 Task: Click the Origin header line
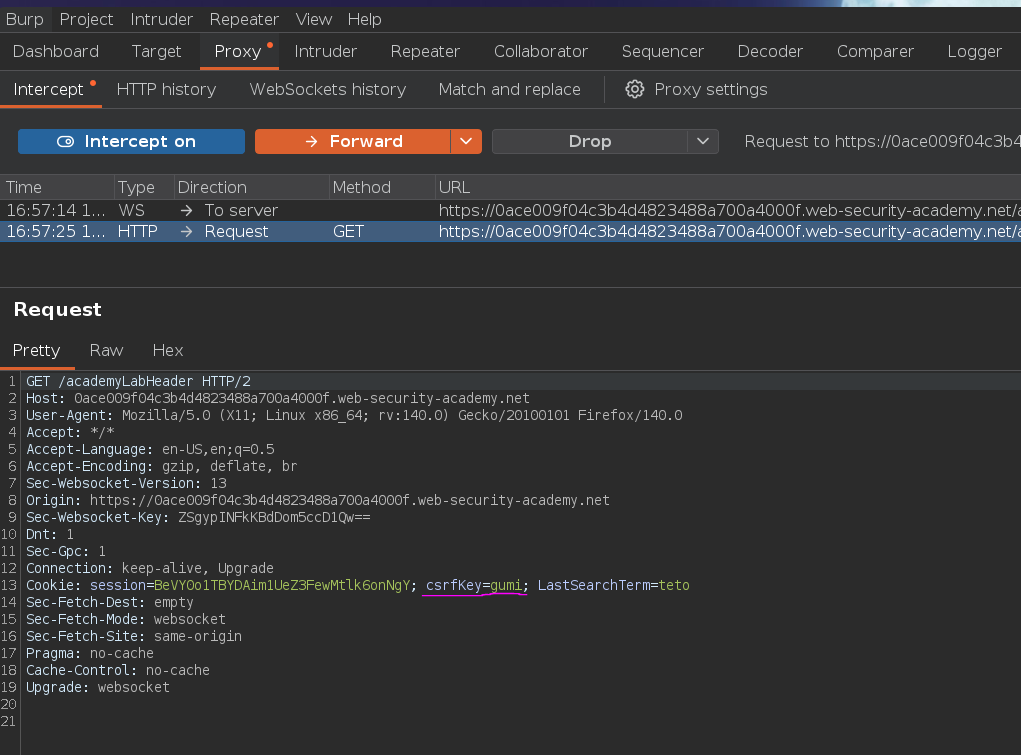click(x=318, y=500)
